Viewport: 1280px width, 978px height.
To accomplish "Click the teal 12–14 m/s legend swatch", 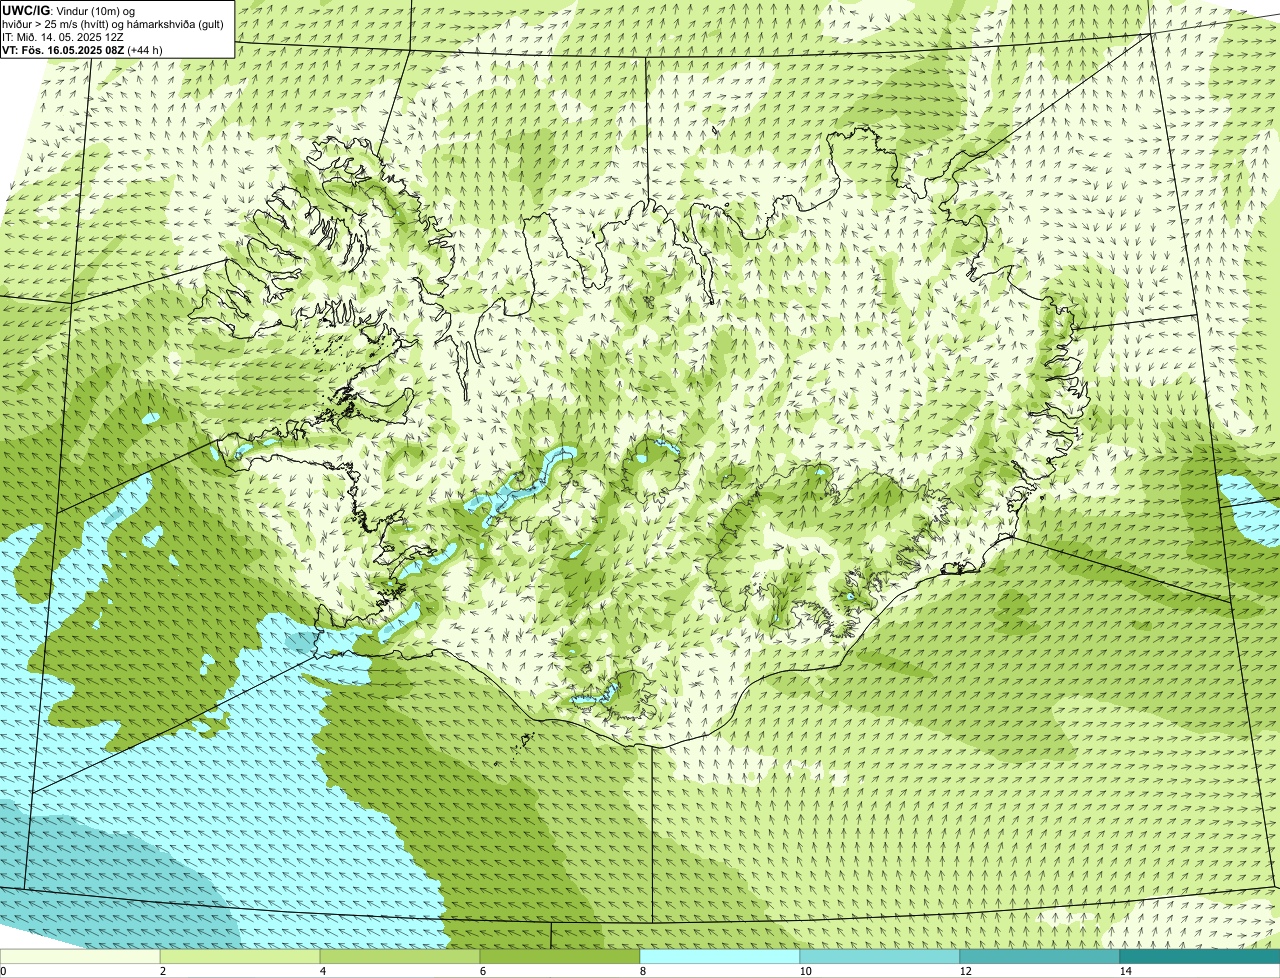I will 1040,957.
